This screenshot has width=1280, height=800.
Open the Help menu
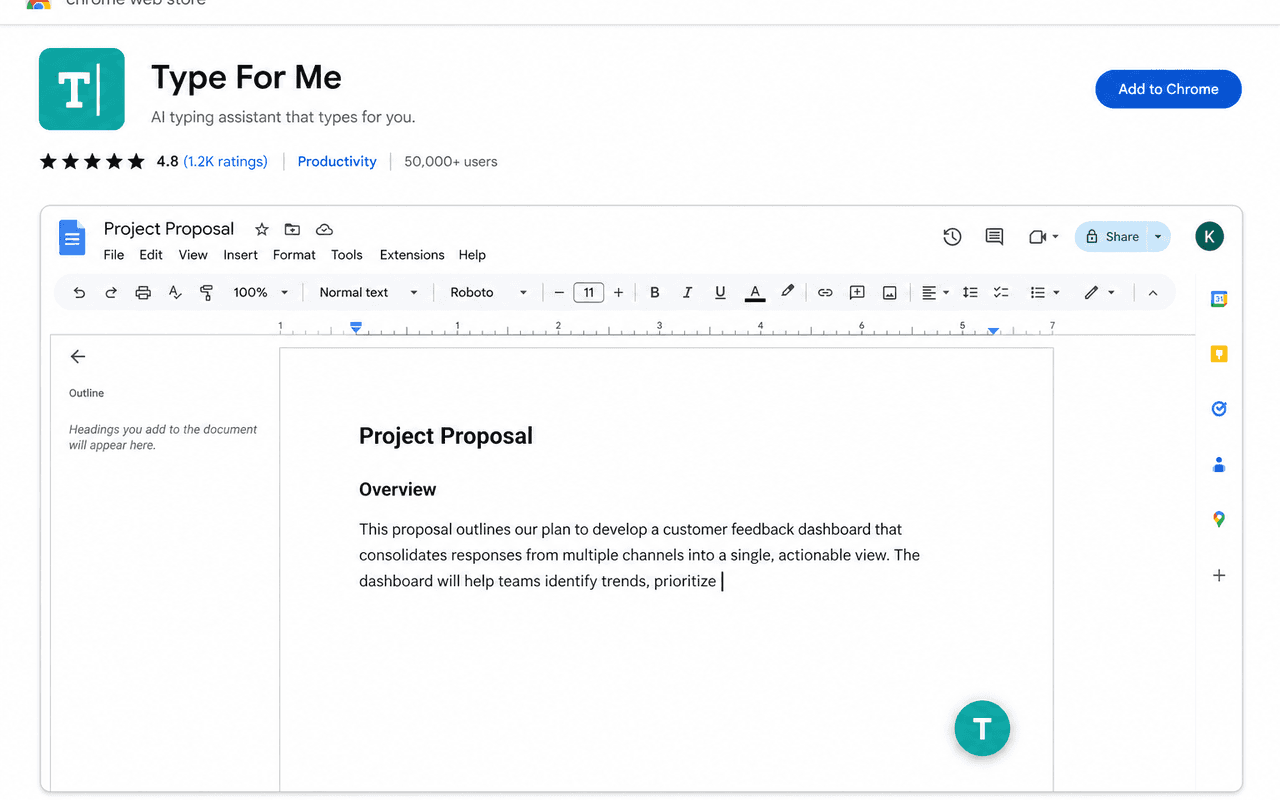point(472,255)
